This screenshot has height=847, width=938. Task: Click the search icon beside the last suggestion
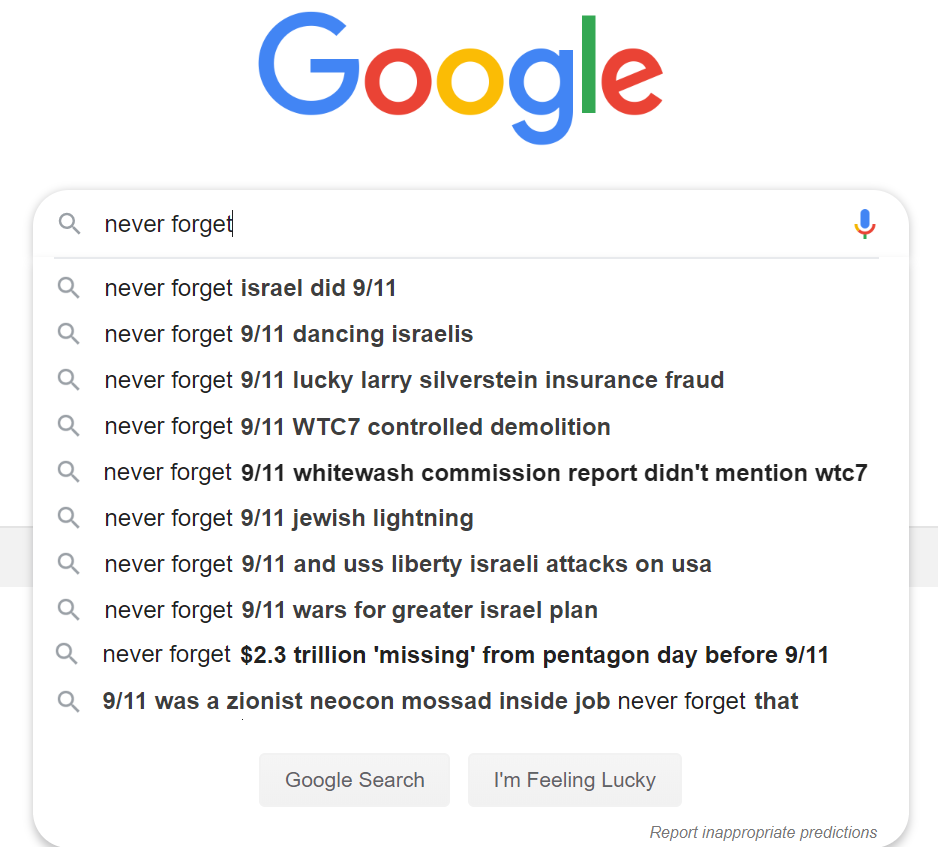pyautogui.click(x=68, y=701)
